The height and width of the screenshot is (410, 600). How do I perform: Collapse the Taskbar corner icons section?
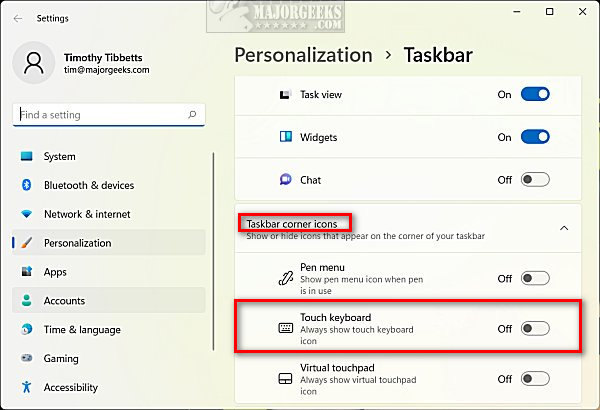coord(564,228)
